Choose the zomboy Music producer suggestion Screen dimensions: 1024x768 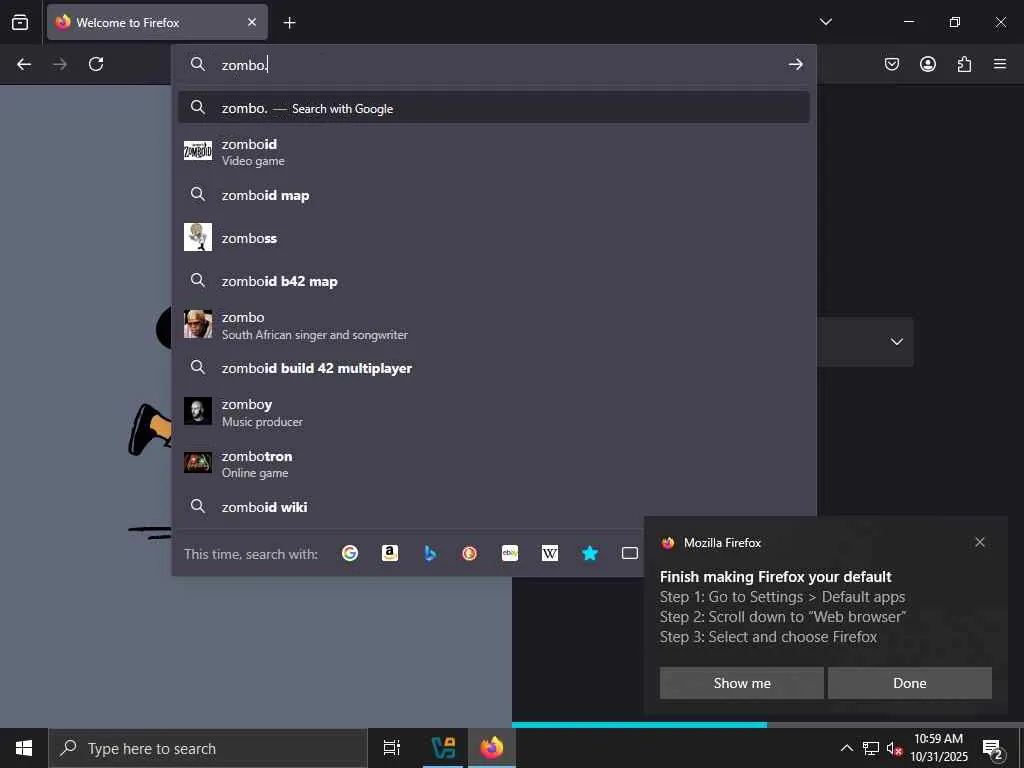pos(494,411)
